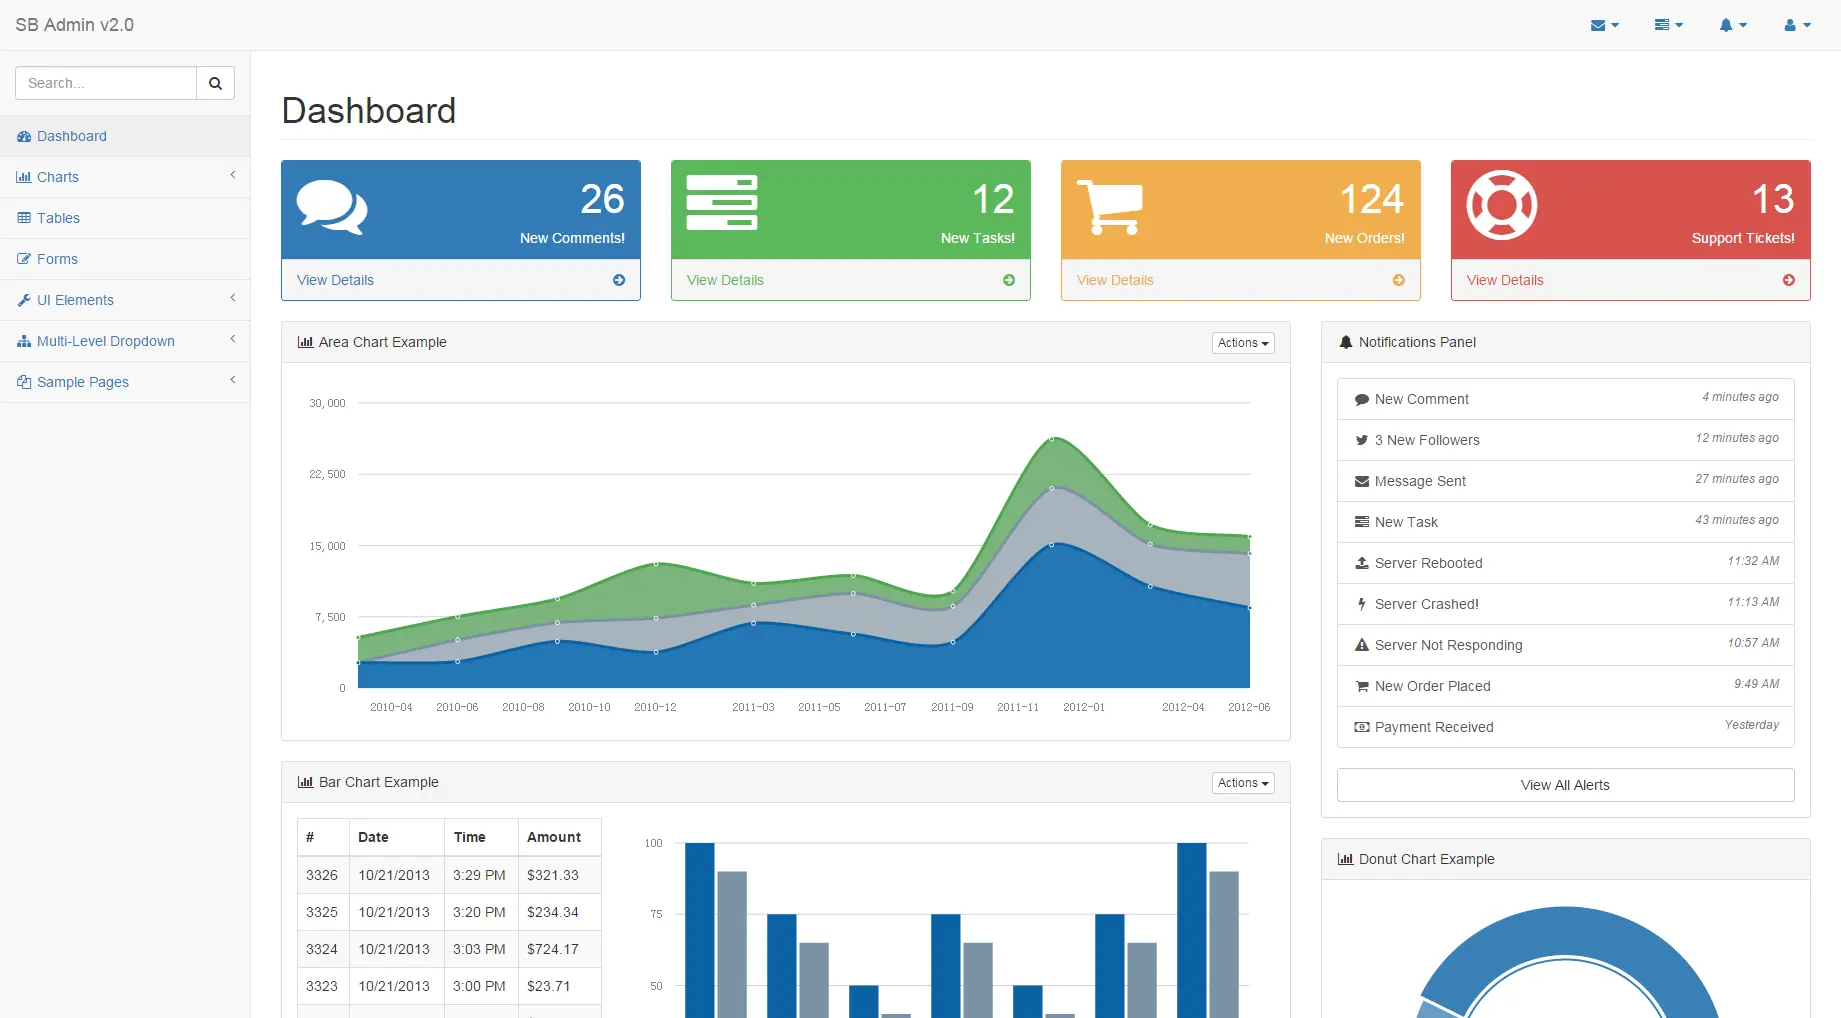Screen dimensions: 1841x1018
Task: Click View Details on New Orders card
Action: [1115, 280]
